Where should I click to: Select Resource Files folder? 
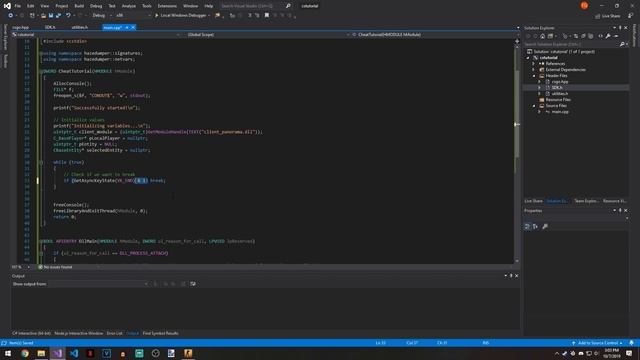point(558,100)
